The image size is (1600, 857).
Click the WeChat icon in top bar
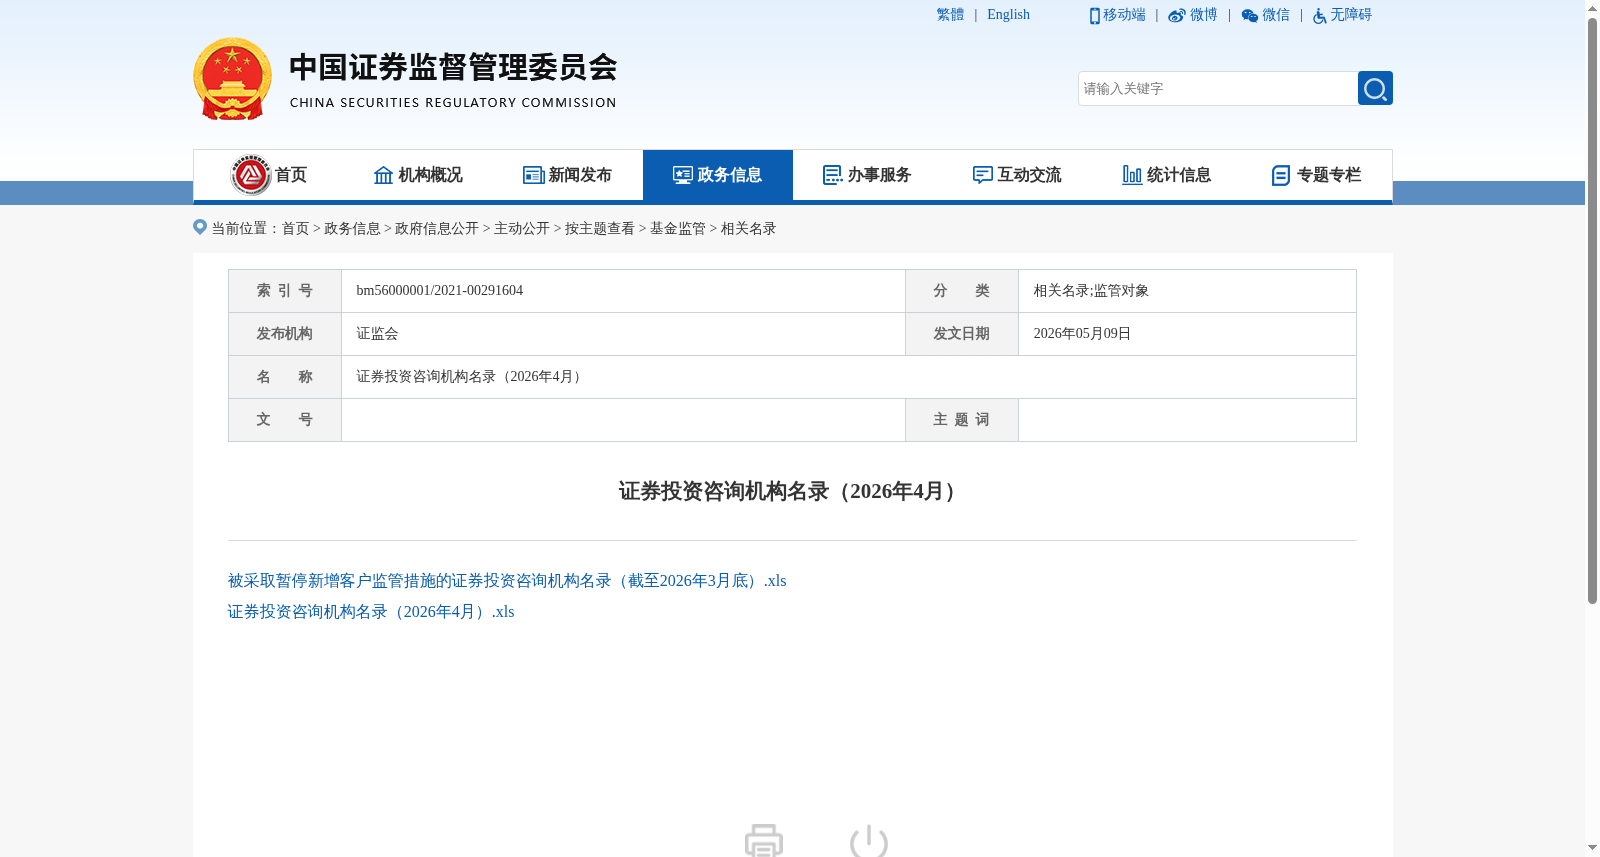point(1250,16)
